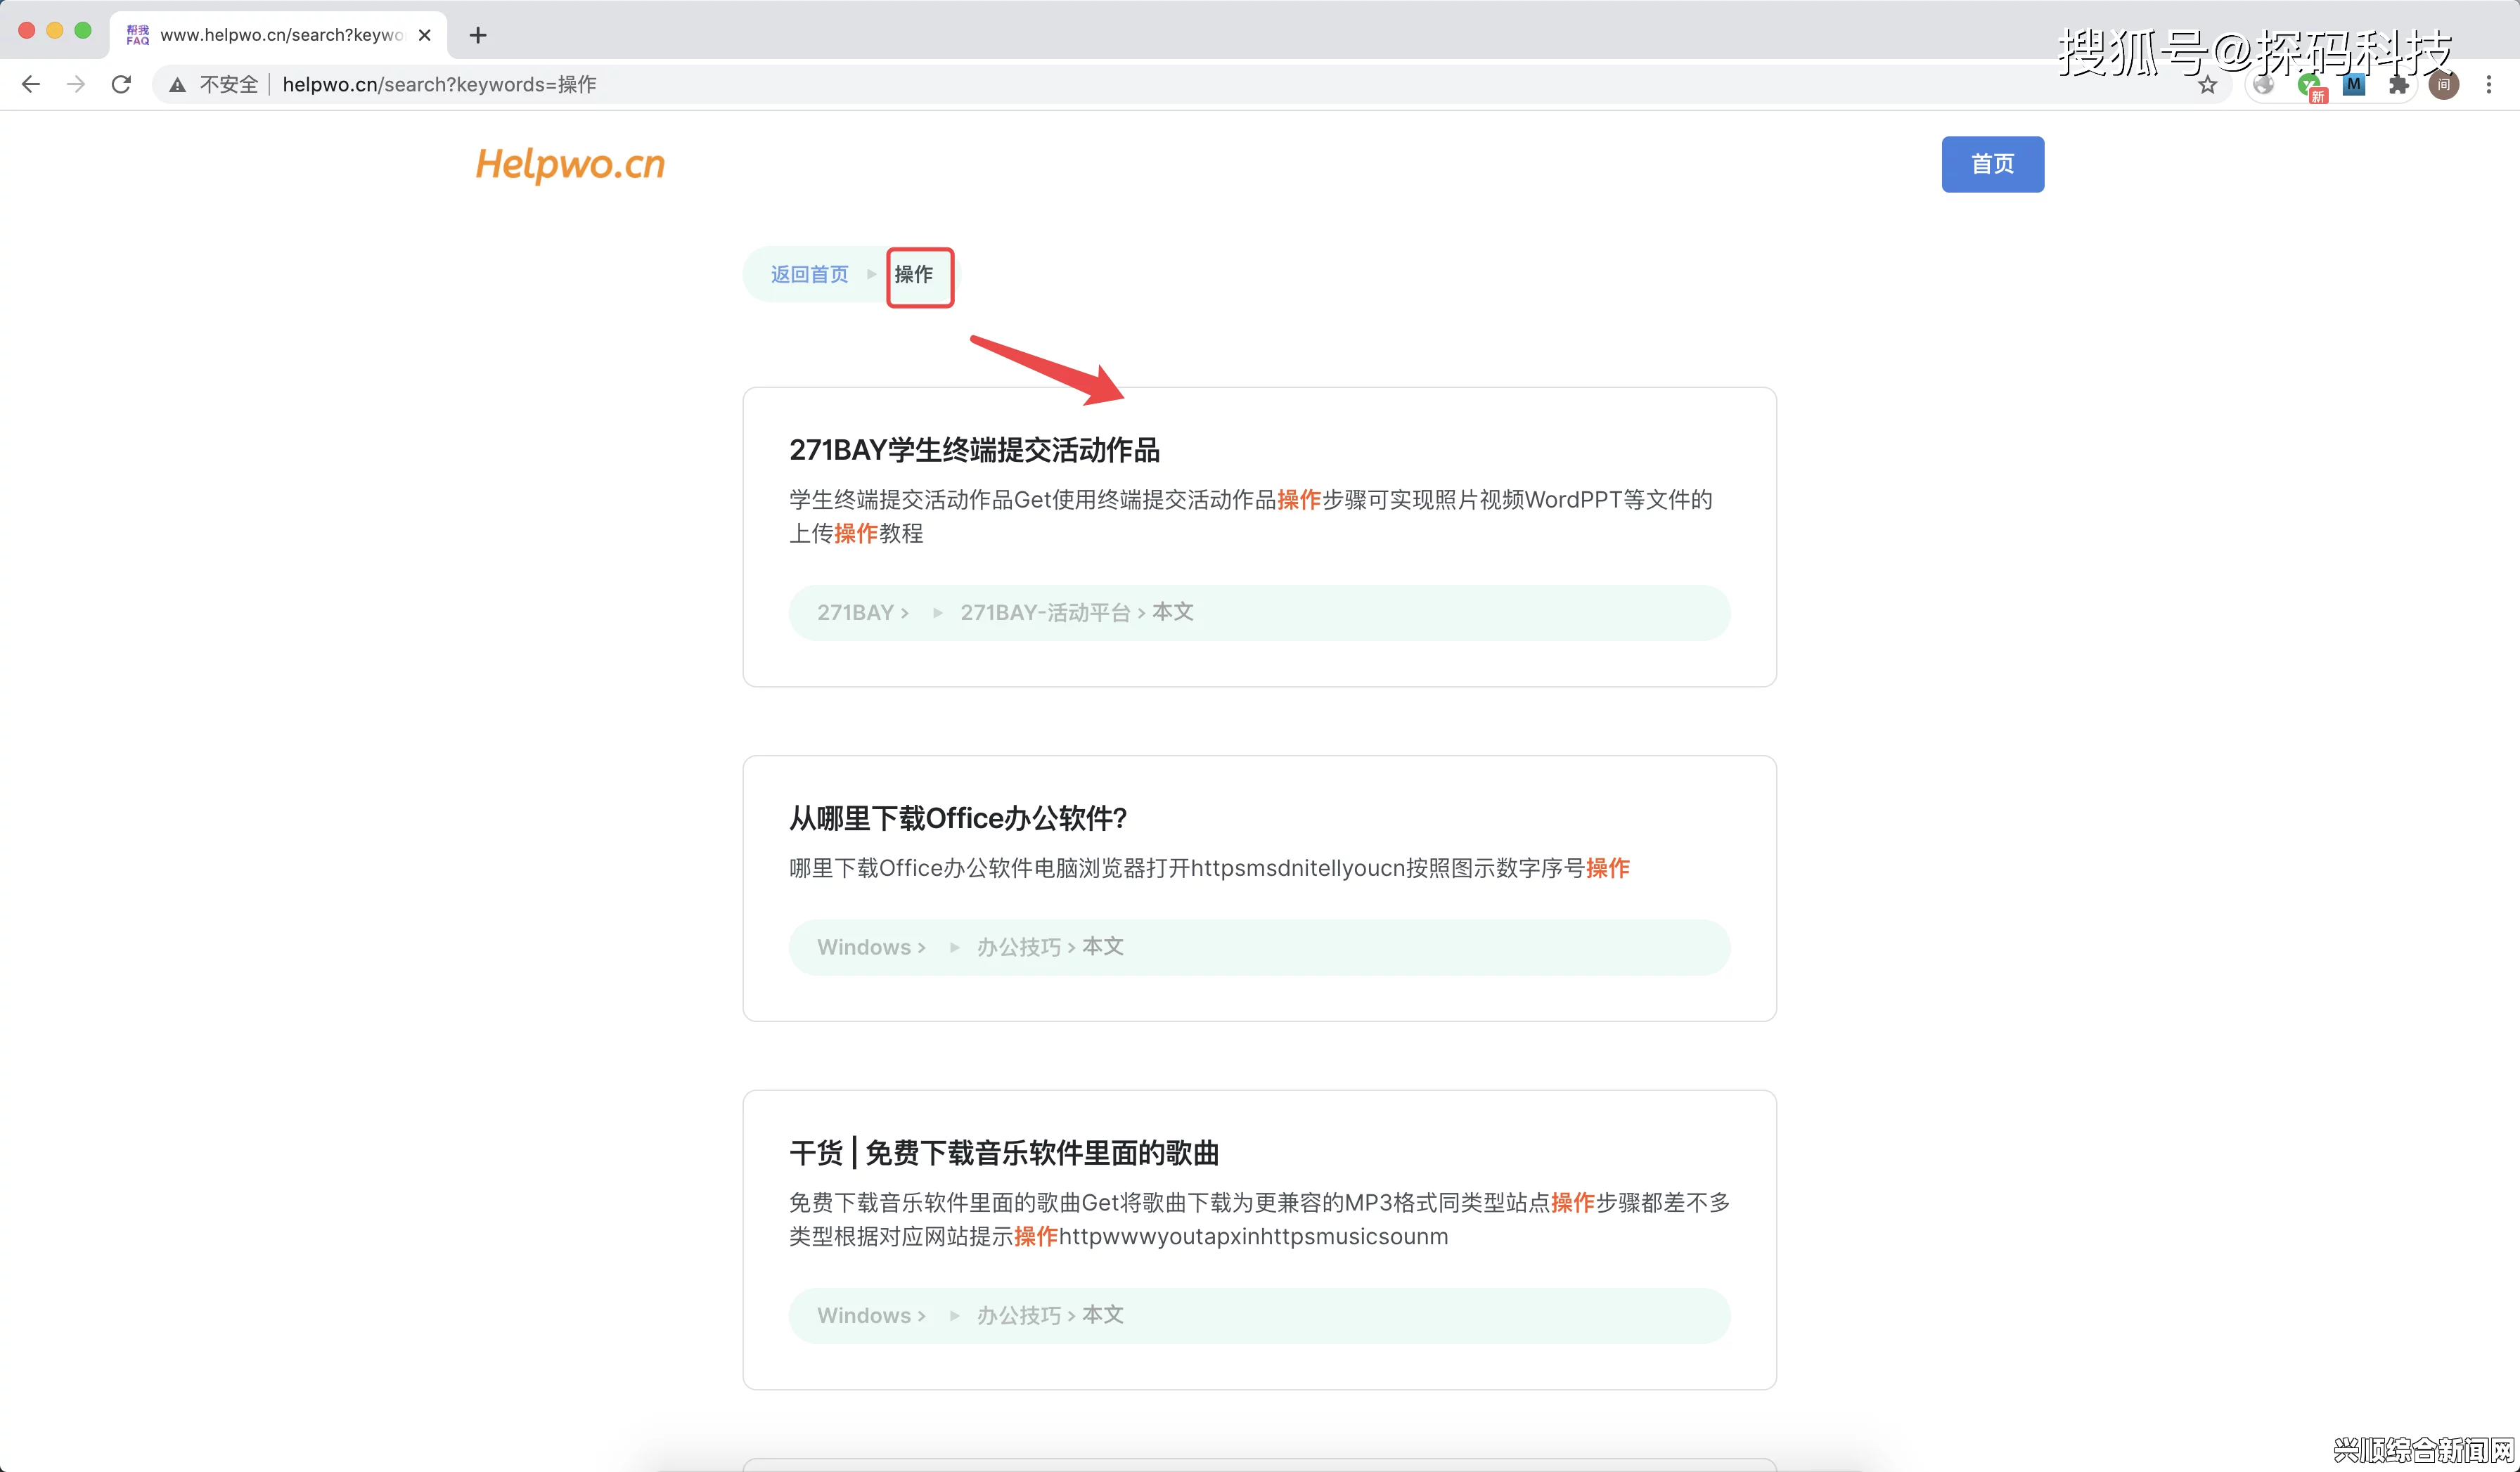Reload the page with the refresh icon
The height and width of the screenshot is (1472, 2520).
point(121,84)
